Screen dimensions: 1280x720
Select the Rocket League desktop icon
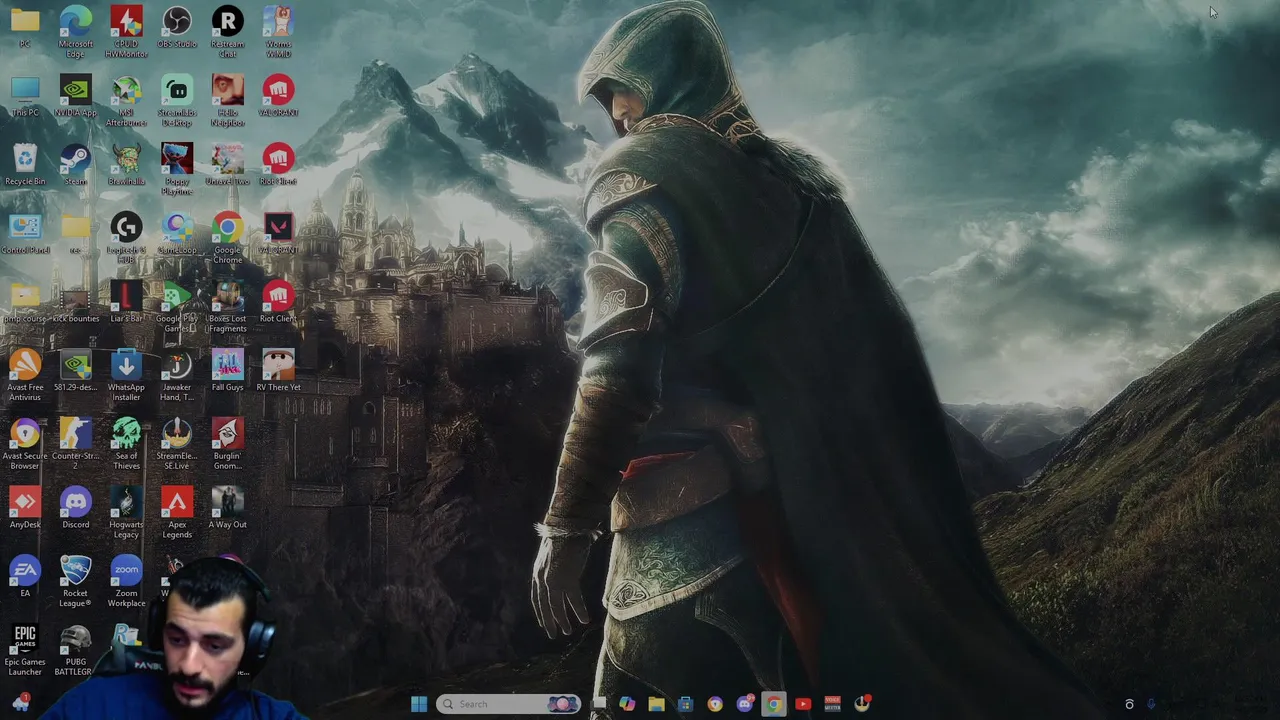[x=75, y=582]
